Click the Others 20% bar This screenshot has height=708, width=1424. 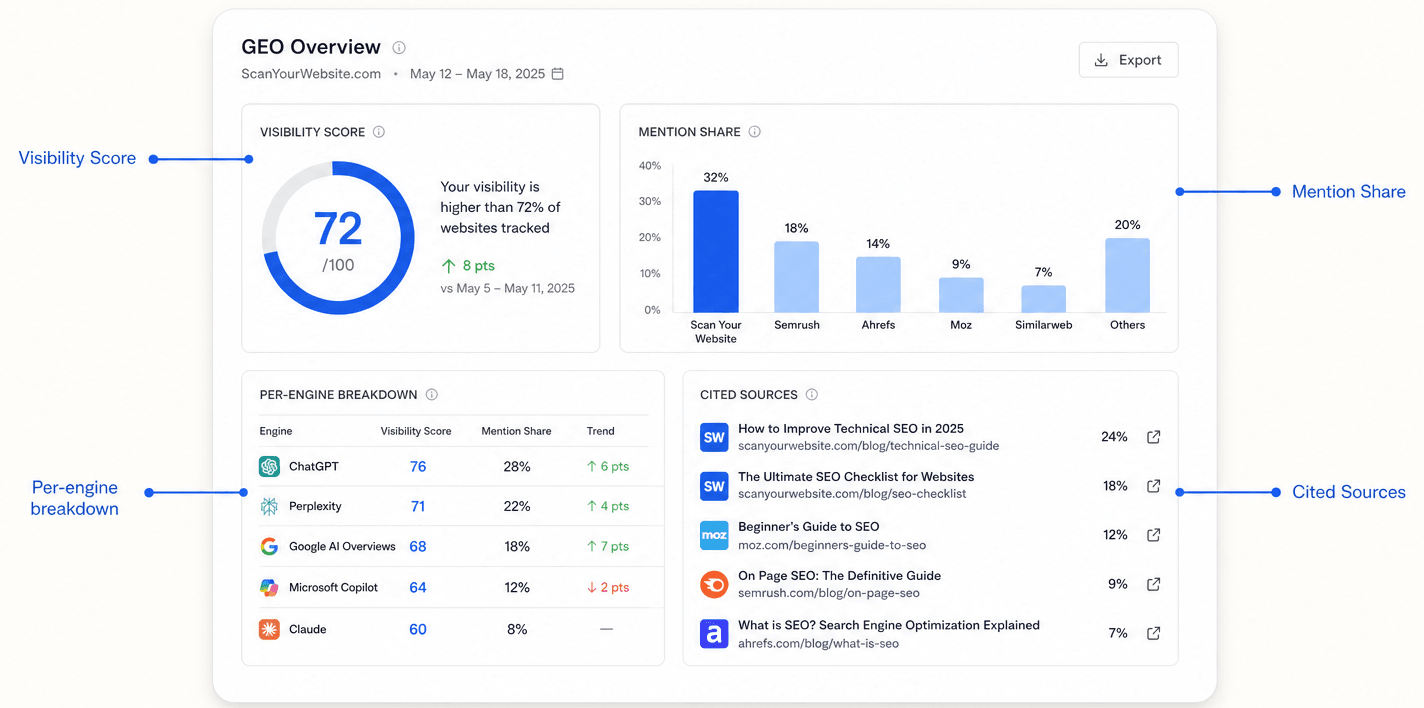(1127, 275)
